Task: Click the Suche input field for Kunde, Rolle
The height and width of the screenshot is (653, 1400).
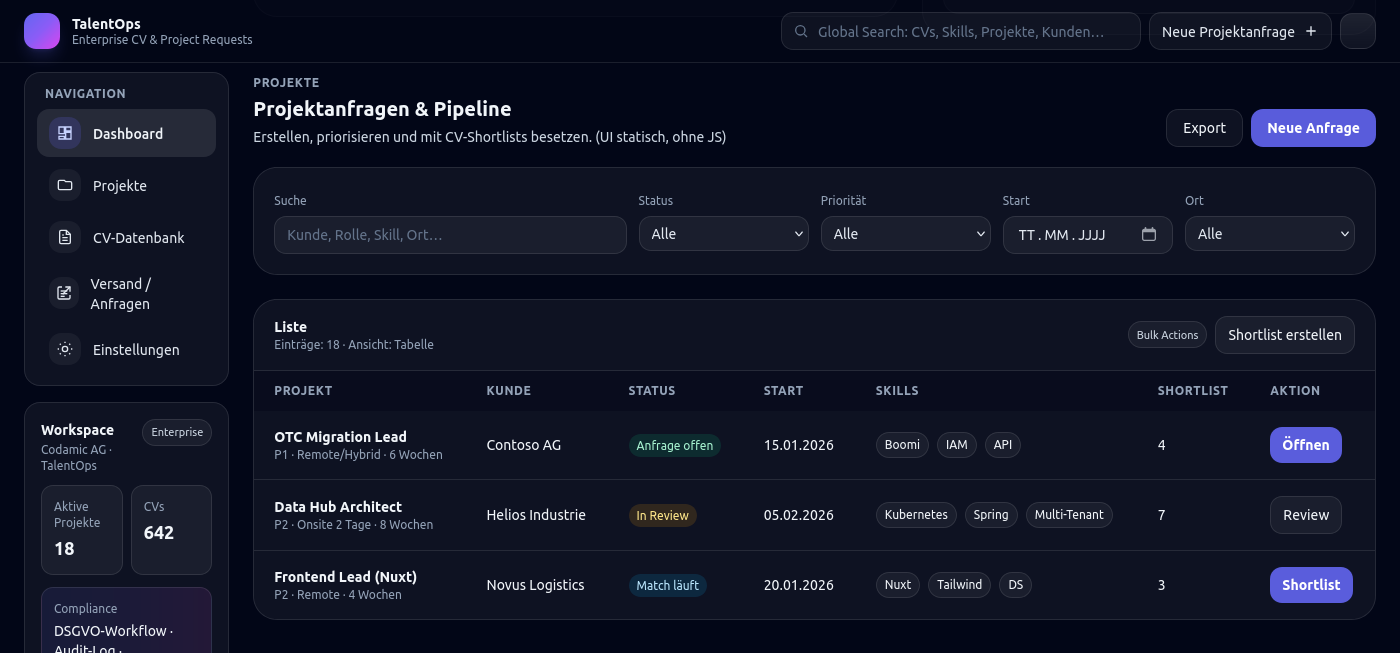Action: 450,235
